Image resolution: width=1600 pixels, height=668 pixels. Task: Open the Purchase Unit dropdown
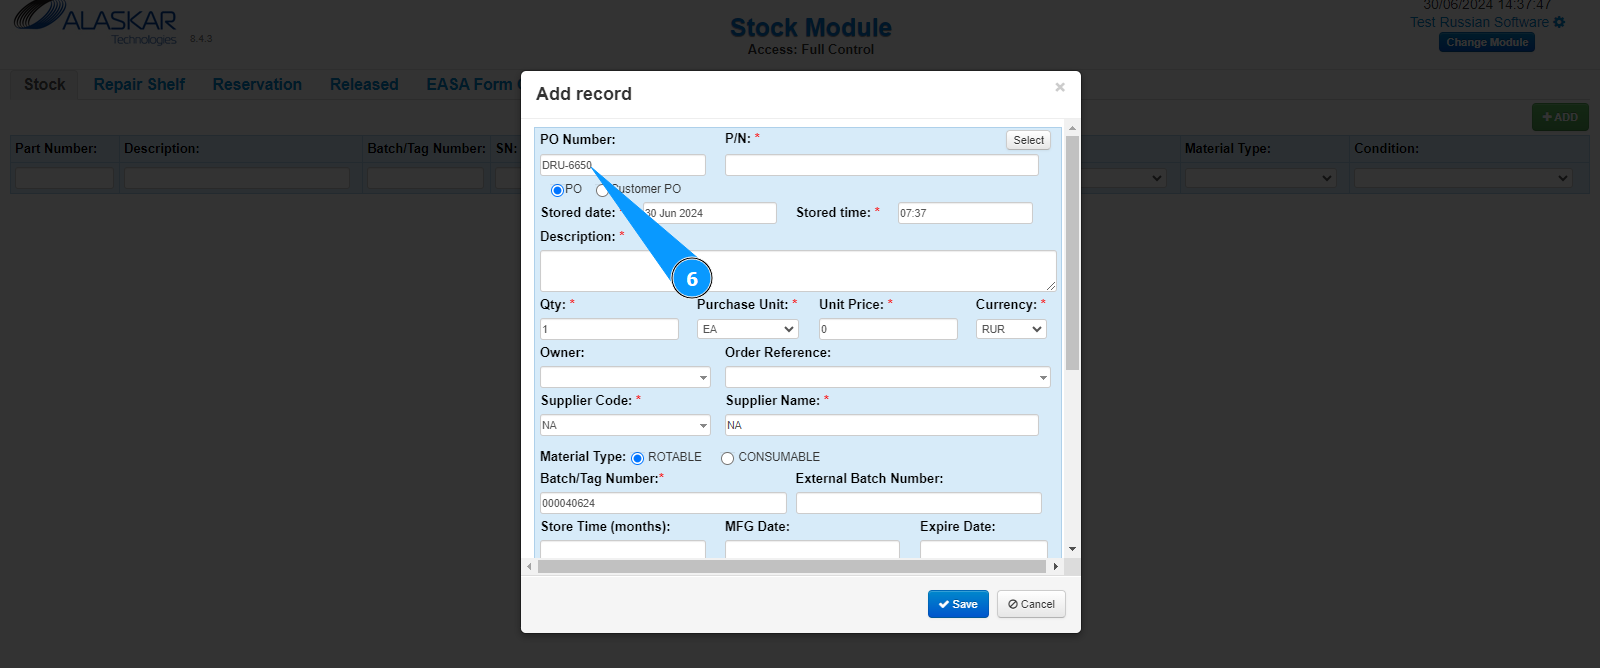[x=747, y=329]
